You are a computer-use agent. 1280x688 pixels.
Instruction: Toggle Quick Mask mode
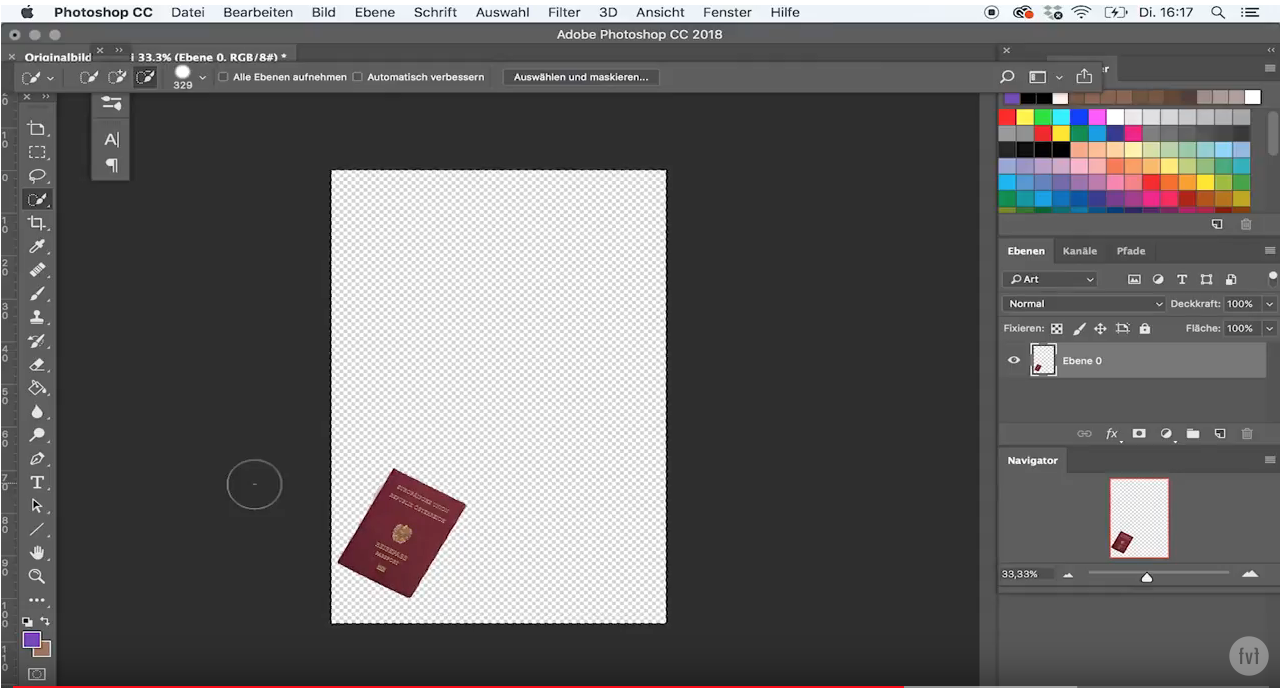(x=37, y=675)
